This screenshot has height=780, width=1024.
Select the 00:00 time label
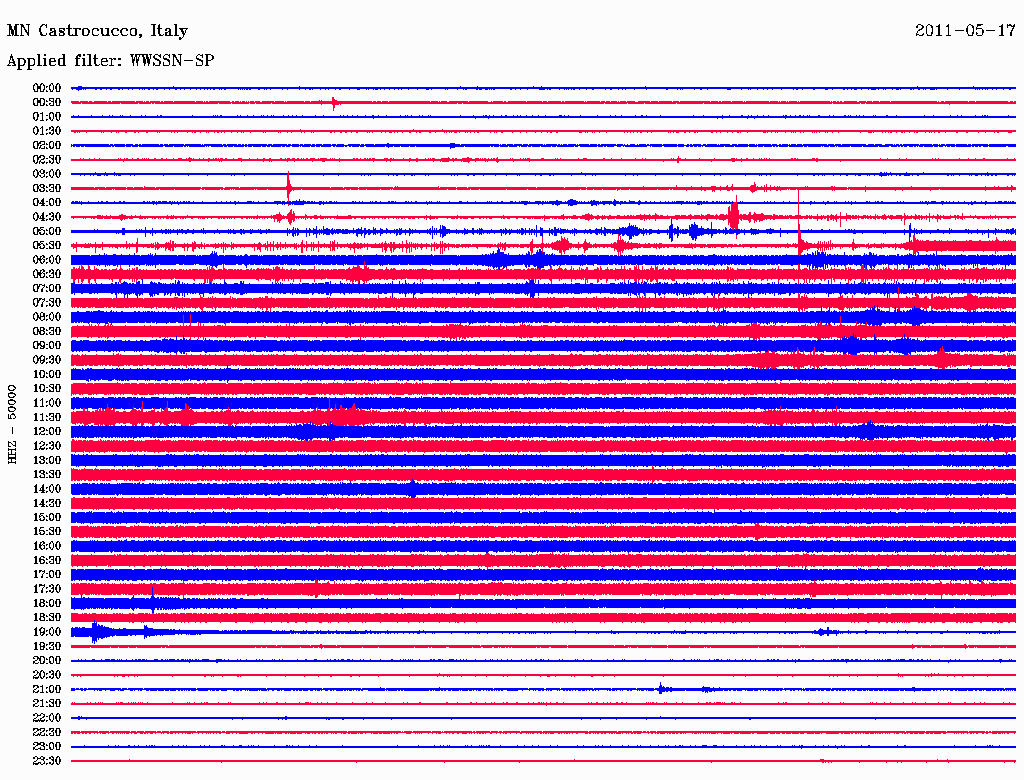[47, 88]
